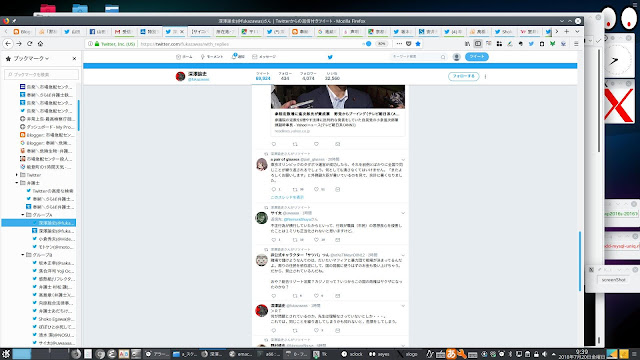
Task: Open the page actions three-dots menu
Action: (x=399, y=44)
